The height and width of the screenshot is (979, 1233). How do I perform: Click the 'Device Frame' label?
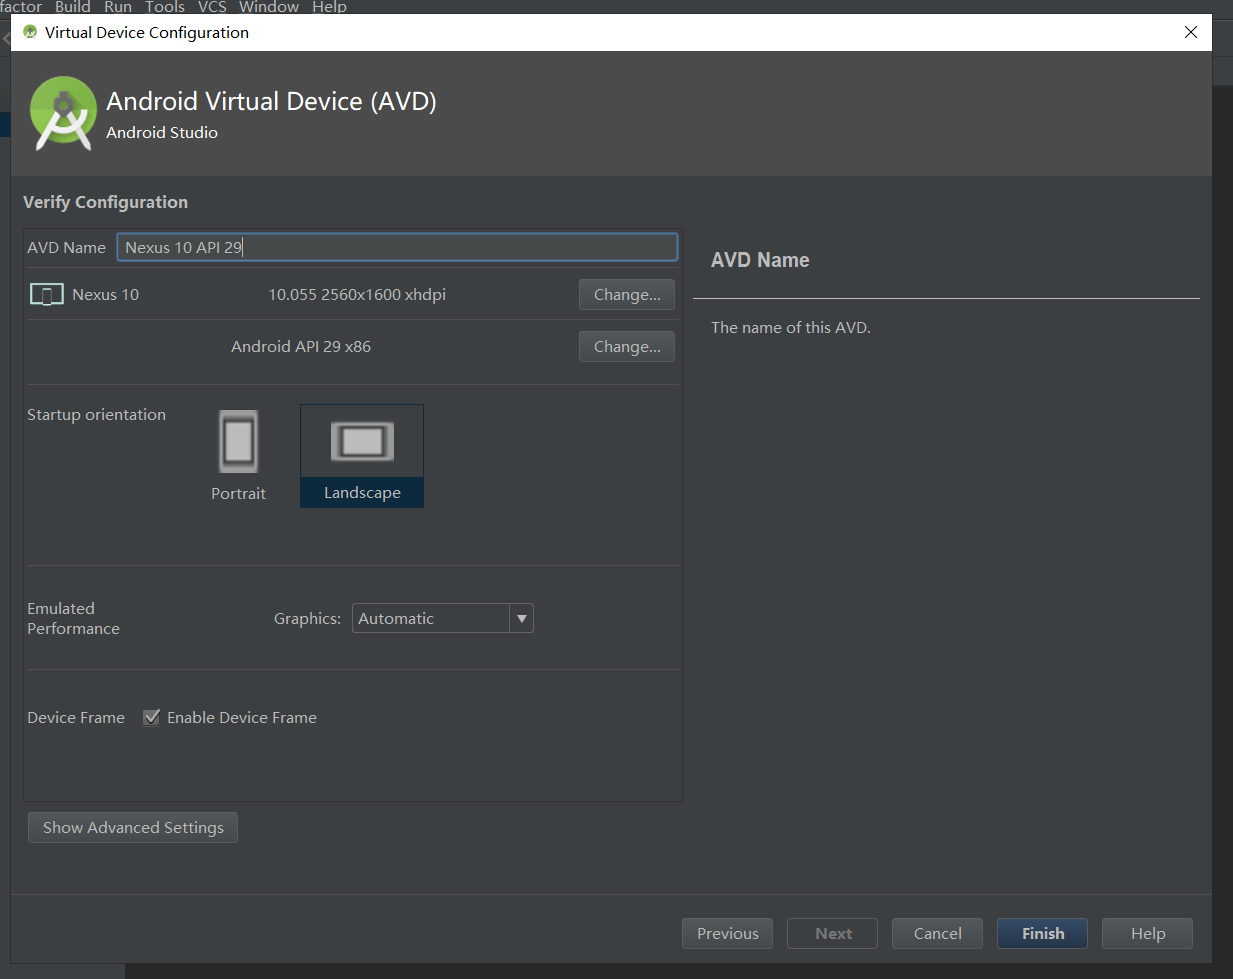tap(76, 718)
